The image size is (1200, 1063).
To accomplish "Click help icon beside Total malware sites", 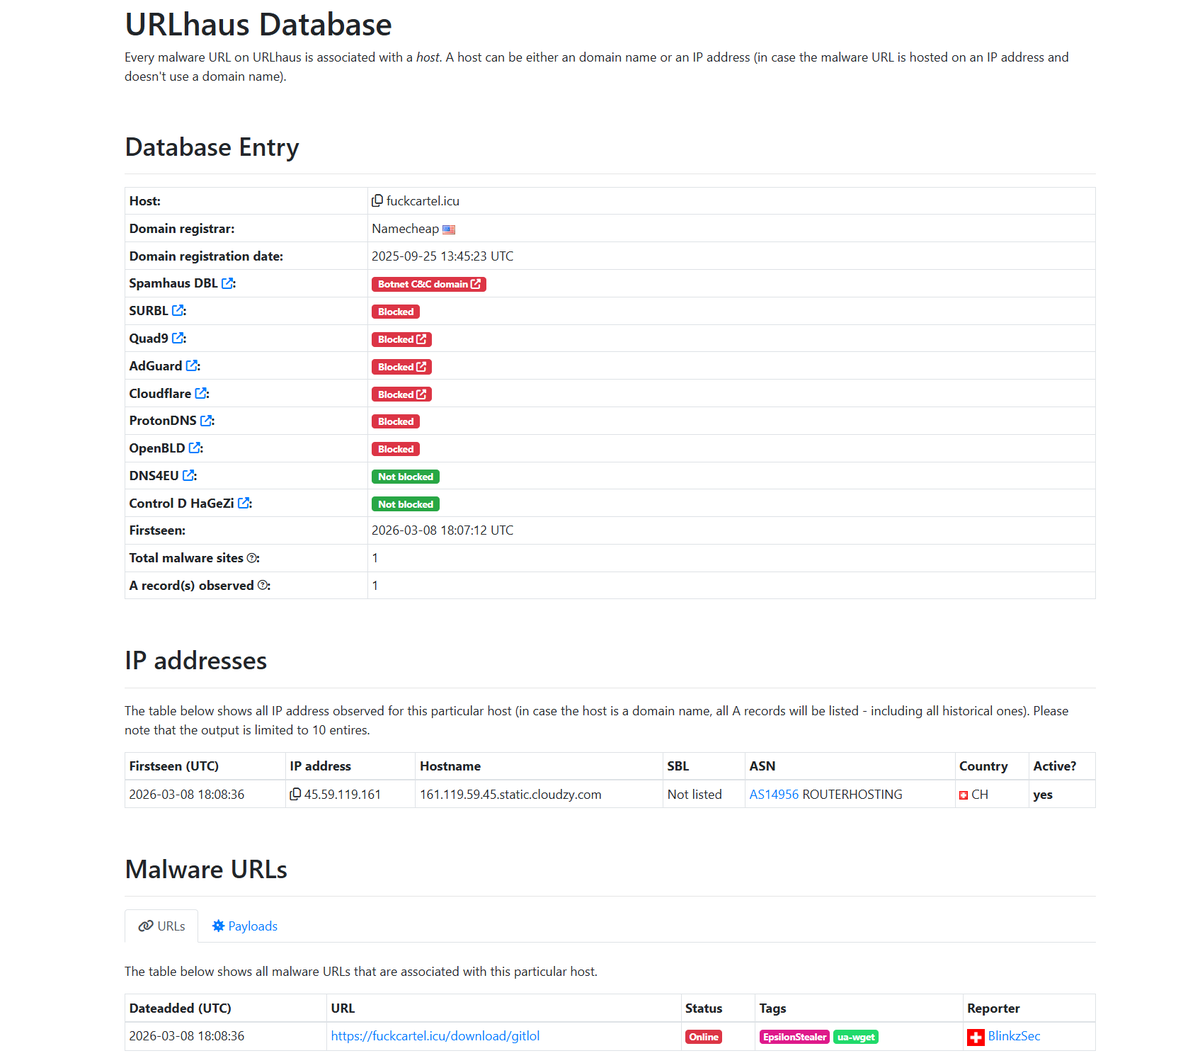I will point(252,558).
